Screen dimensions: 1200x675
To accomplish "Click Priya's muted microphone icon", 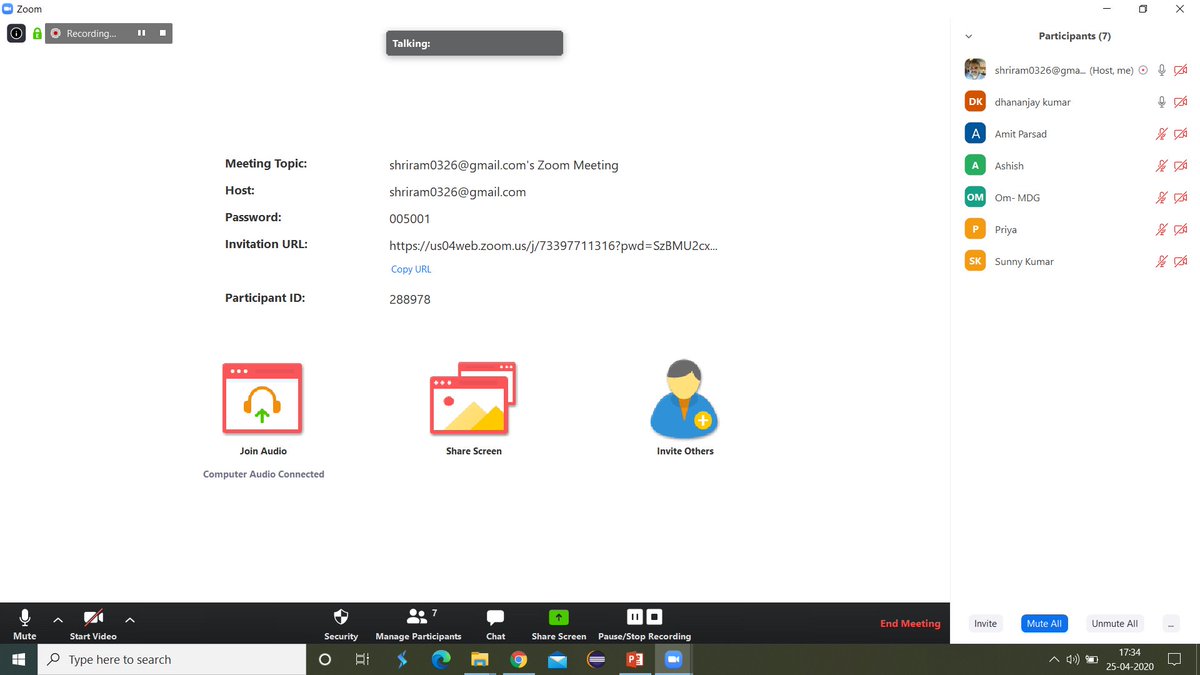I will [1162, 230].
